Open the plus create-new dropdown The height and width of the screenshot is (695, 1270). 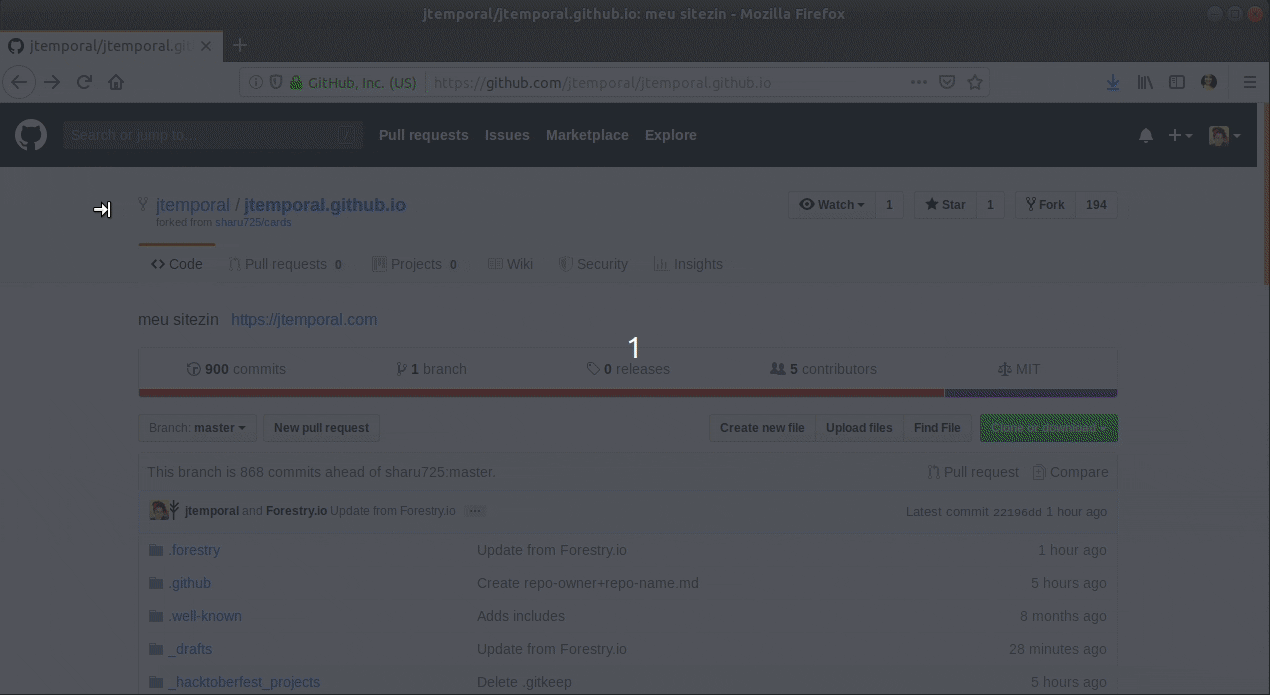[x=1180, y=135]
